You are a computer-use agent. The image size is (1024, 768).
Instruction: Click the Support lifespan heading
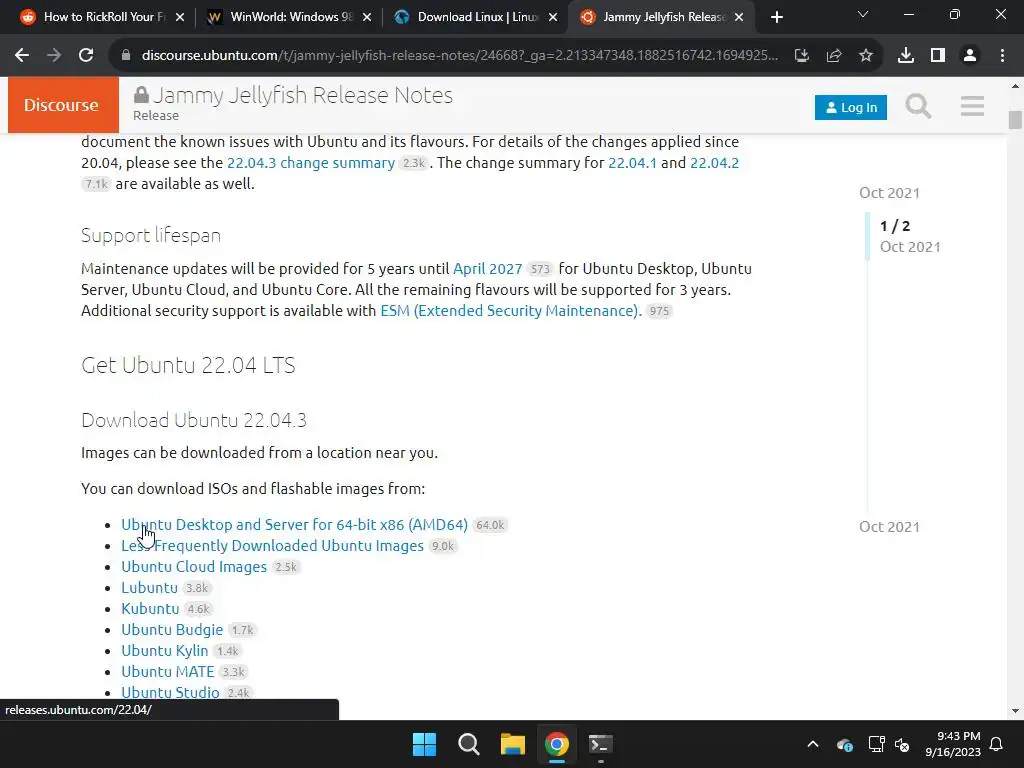coord(151,235)
